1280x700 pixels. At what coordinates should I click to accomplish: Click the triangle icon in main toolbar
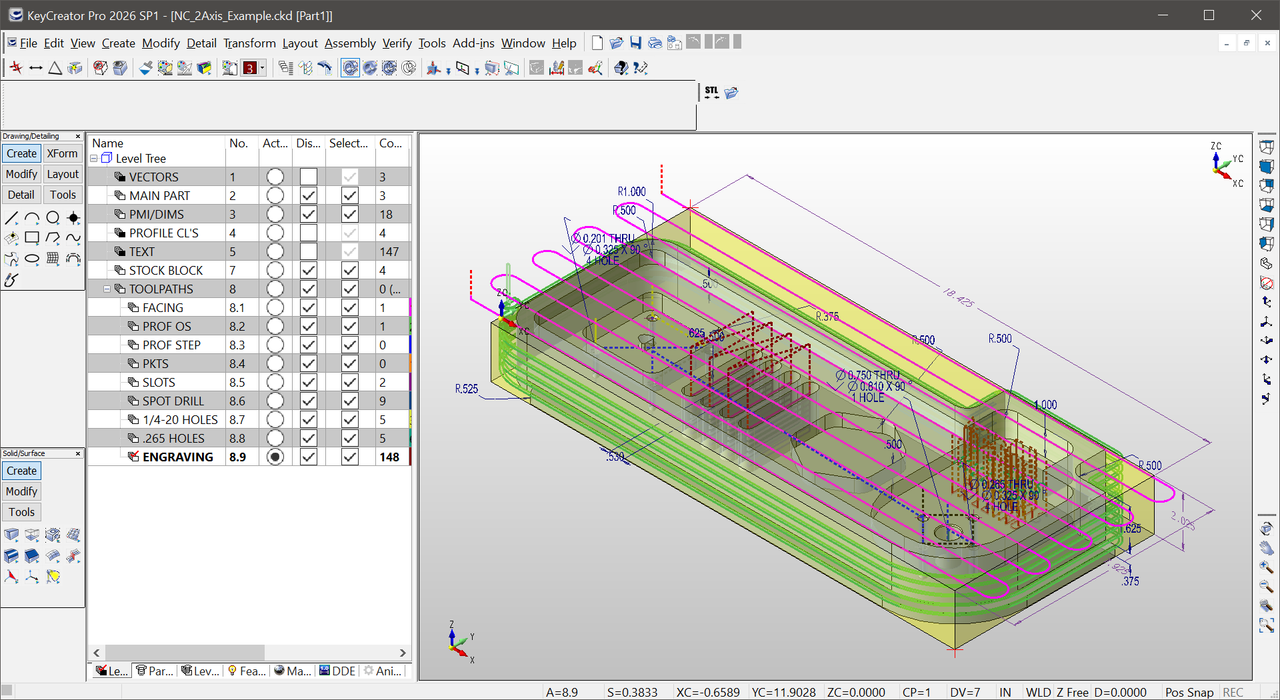[x=55, y=68]
